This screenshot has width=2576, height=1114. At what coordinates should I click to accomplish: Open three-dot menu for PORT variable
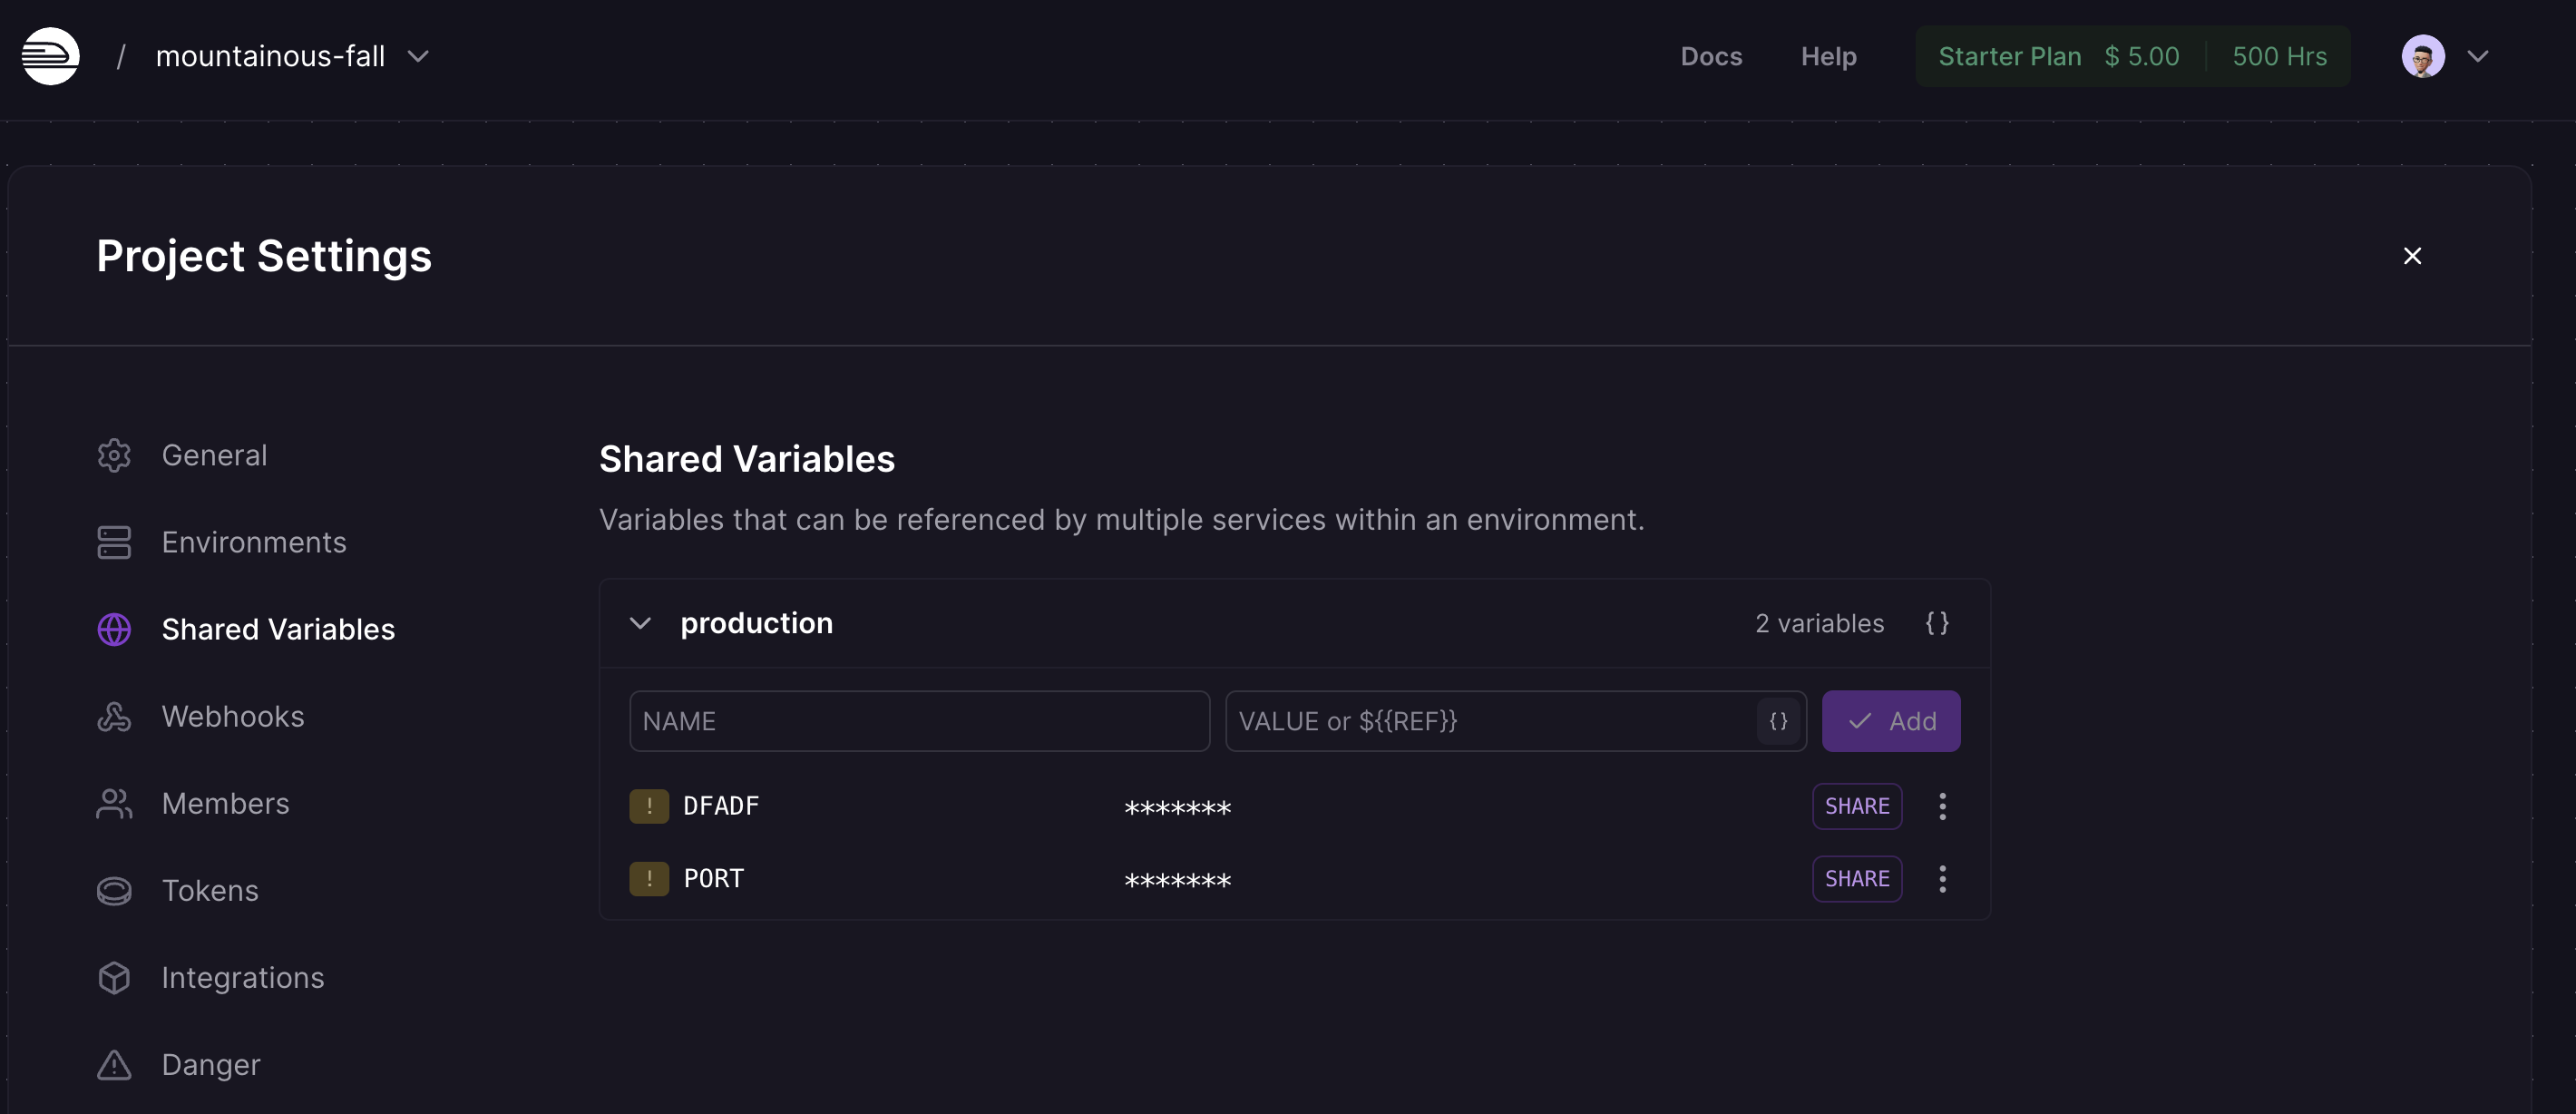(x=1942, y=879)
